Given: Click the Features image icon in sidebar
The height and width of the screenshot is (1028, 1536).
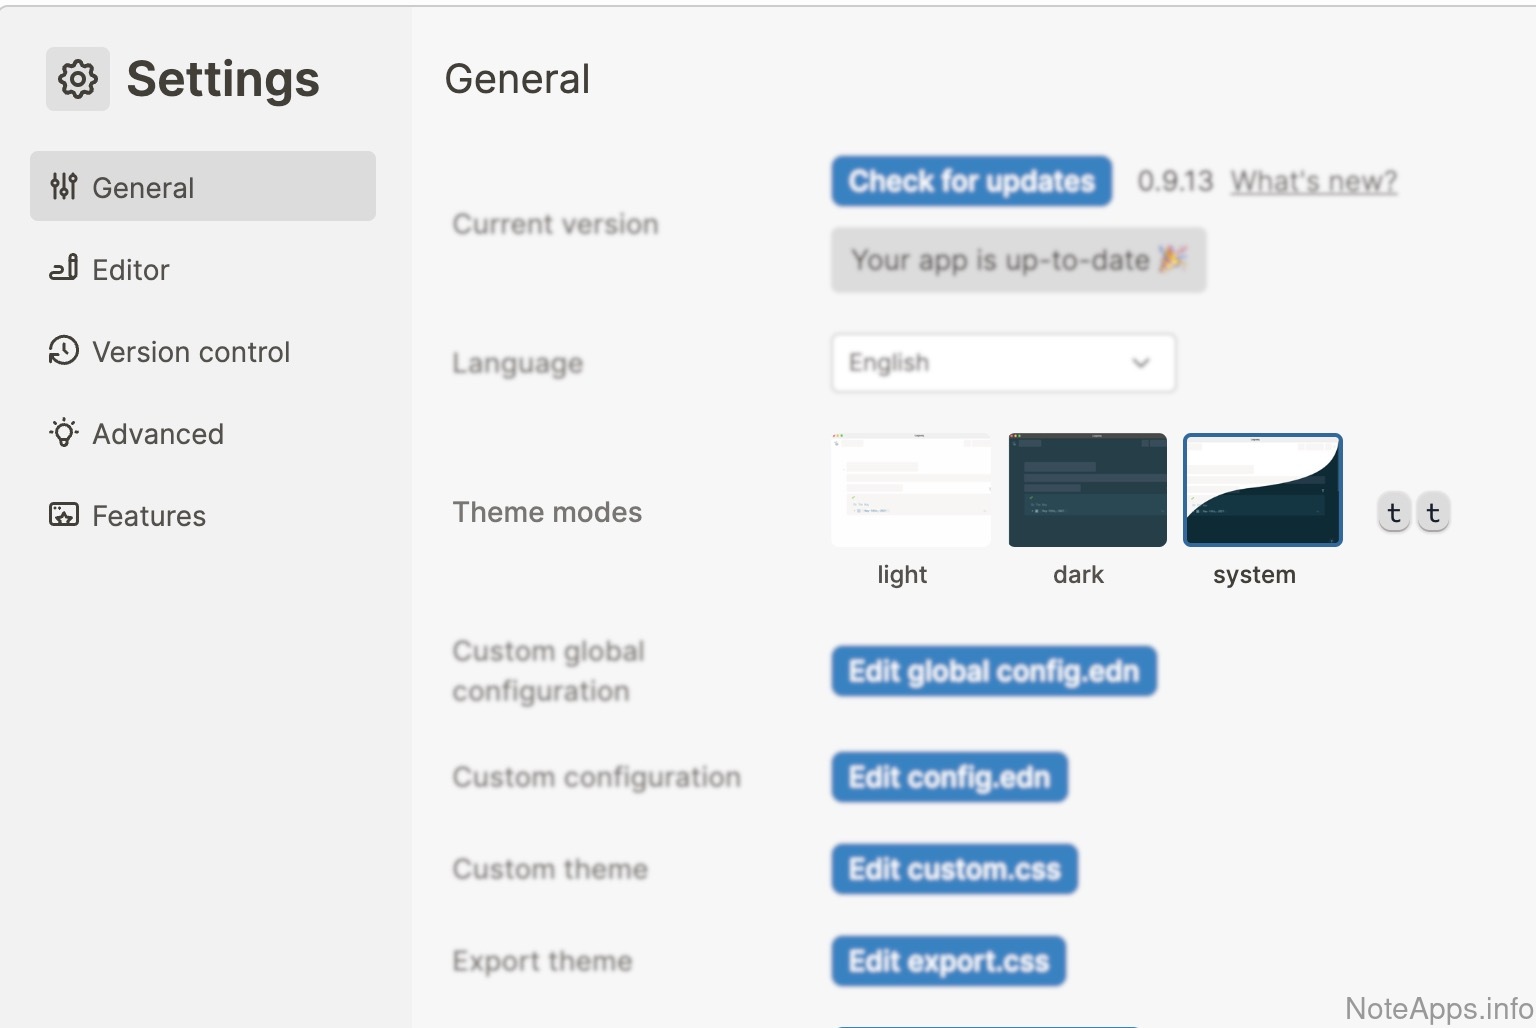Looking at the screenshot, I should 64,515.
